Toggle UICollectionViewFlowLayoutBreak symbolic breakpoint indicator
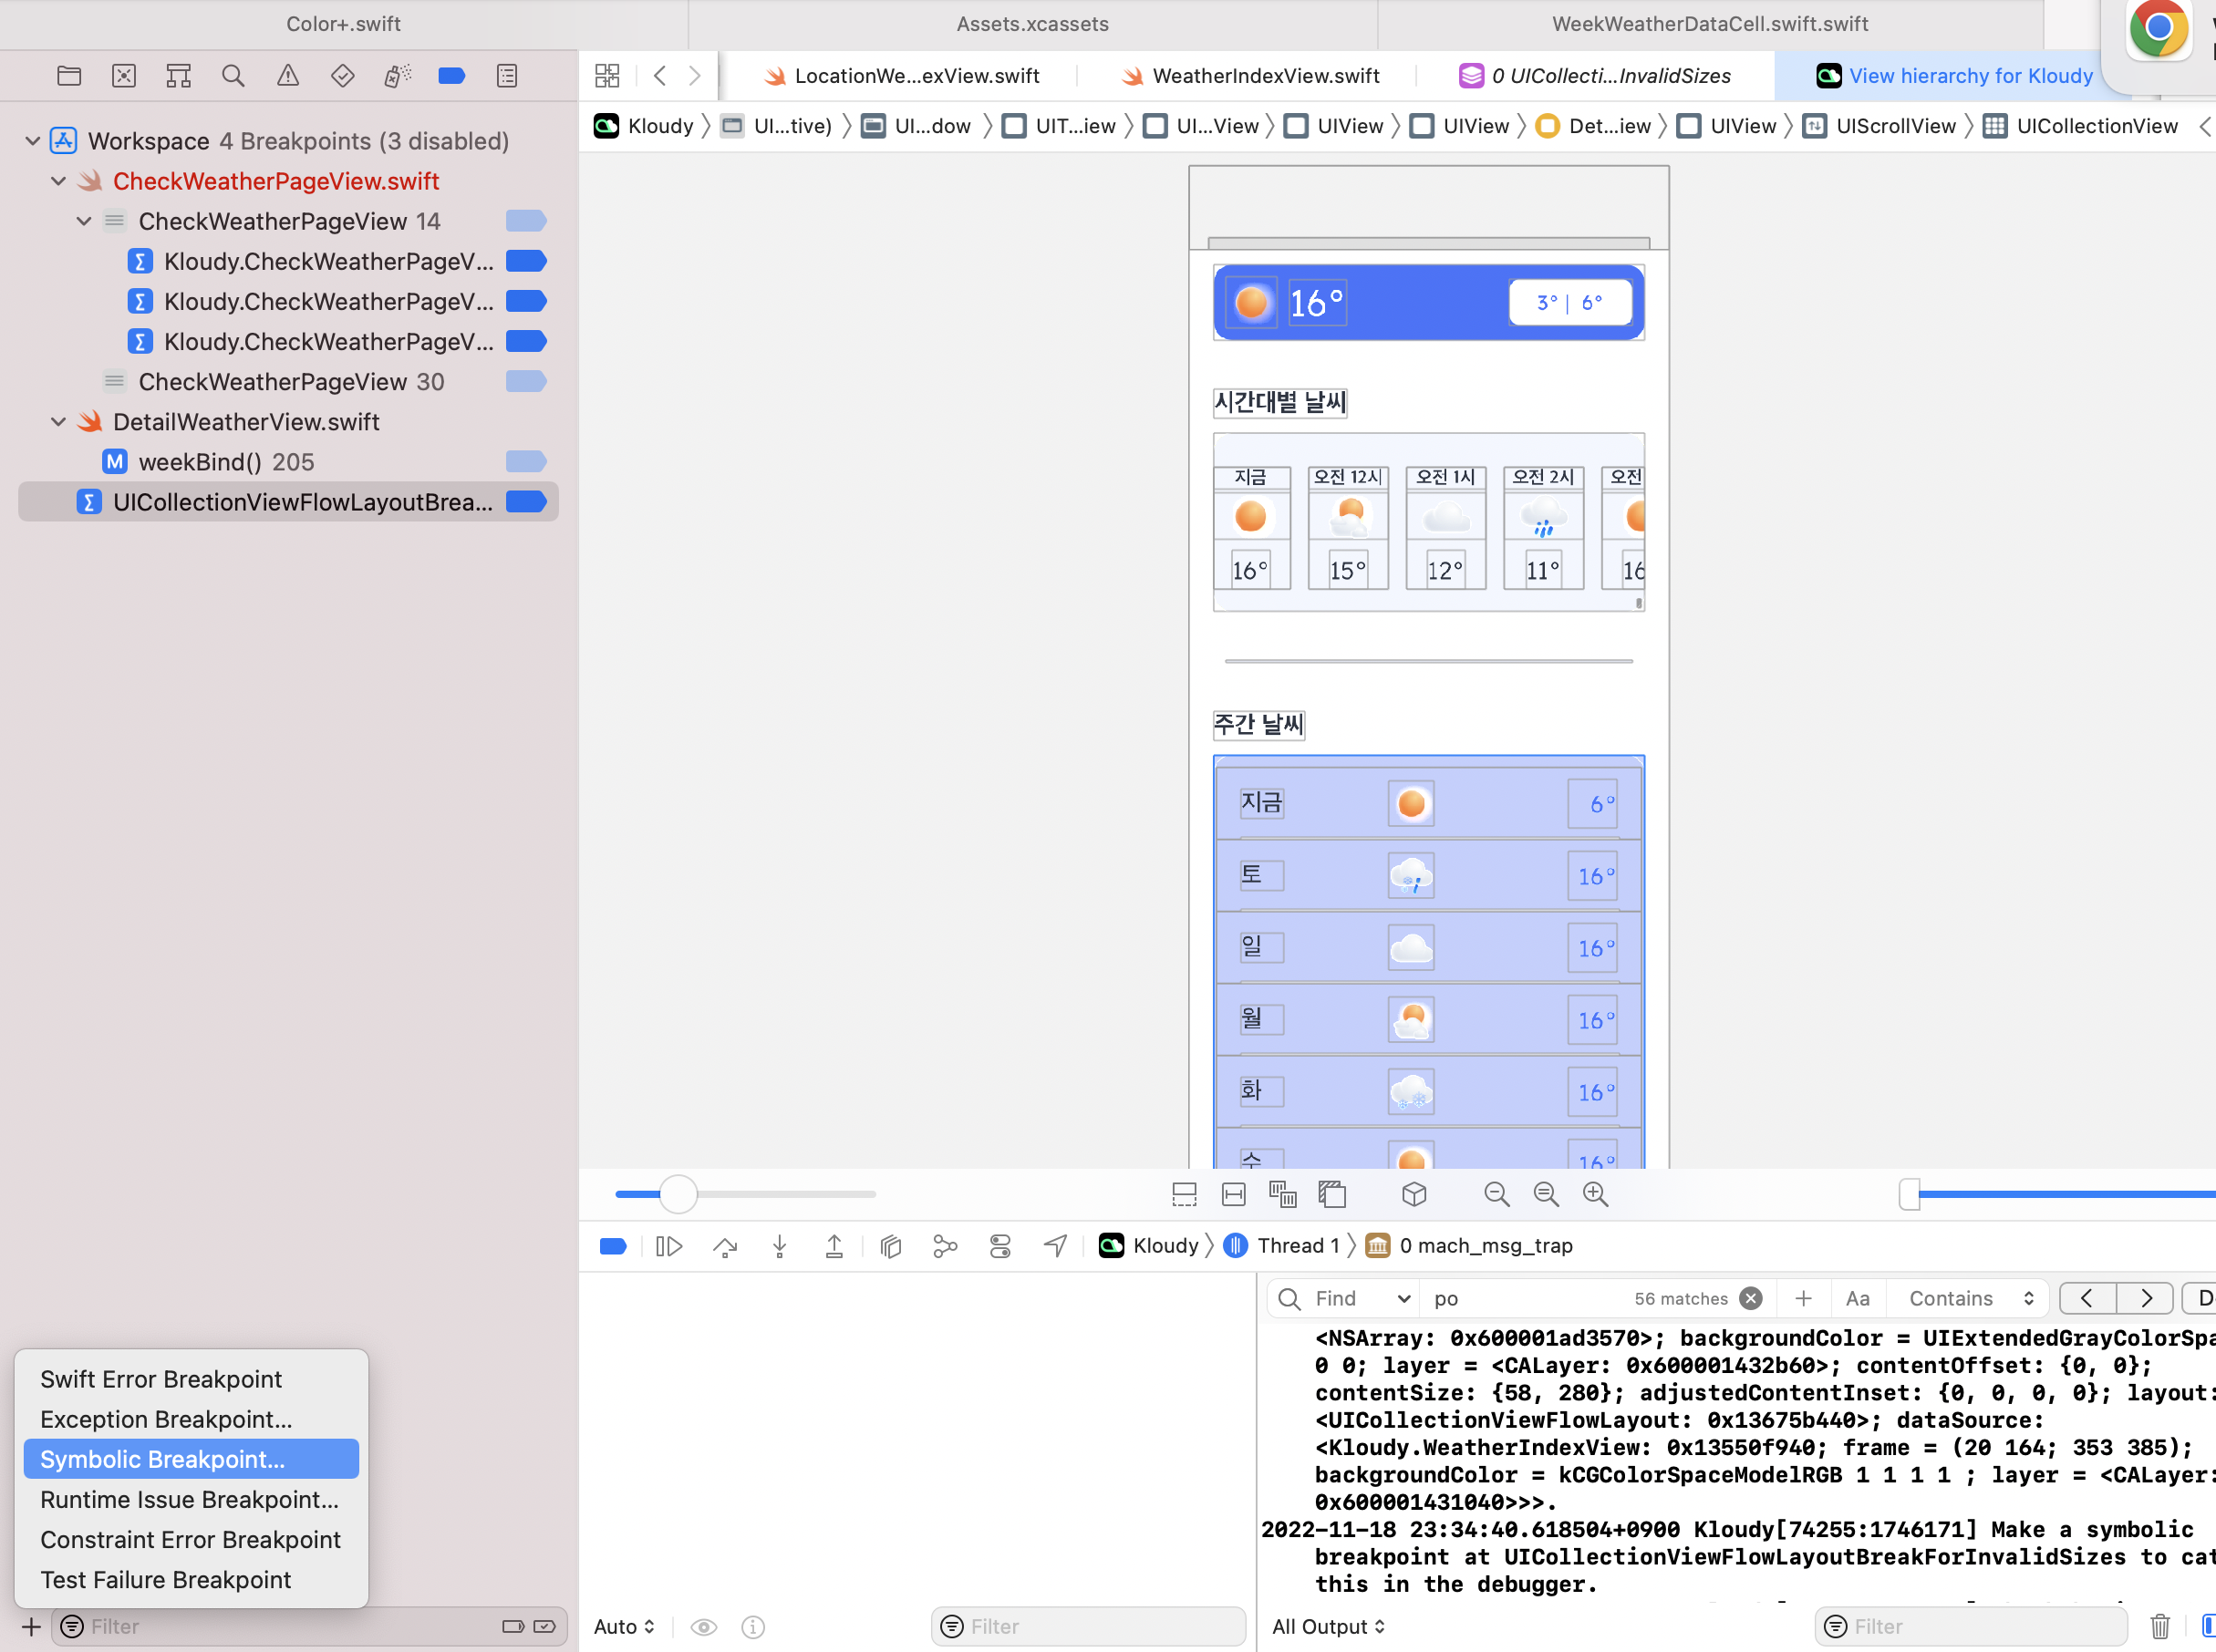The width and height of the screenshot is (2216, 1652). [x=525, y=502]
